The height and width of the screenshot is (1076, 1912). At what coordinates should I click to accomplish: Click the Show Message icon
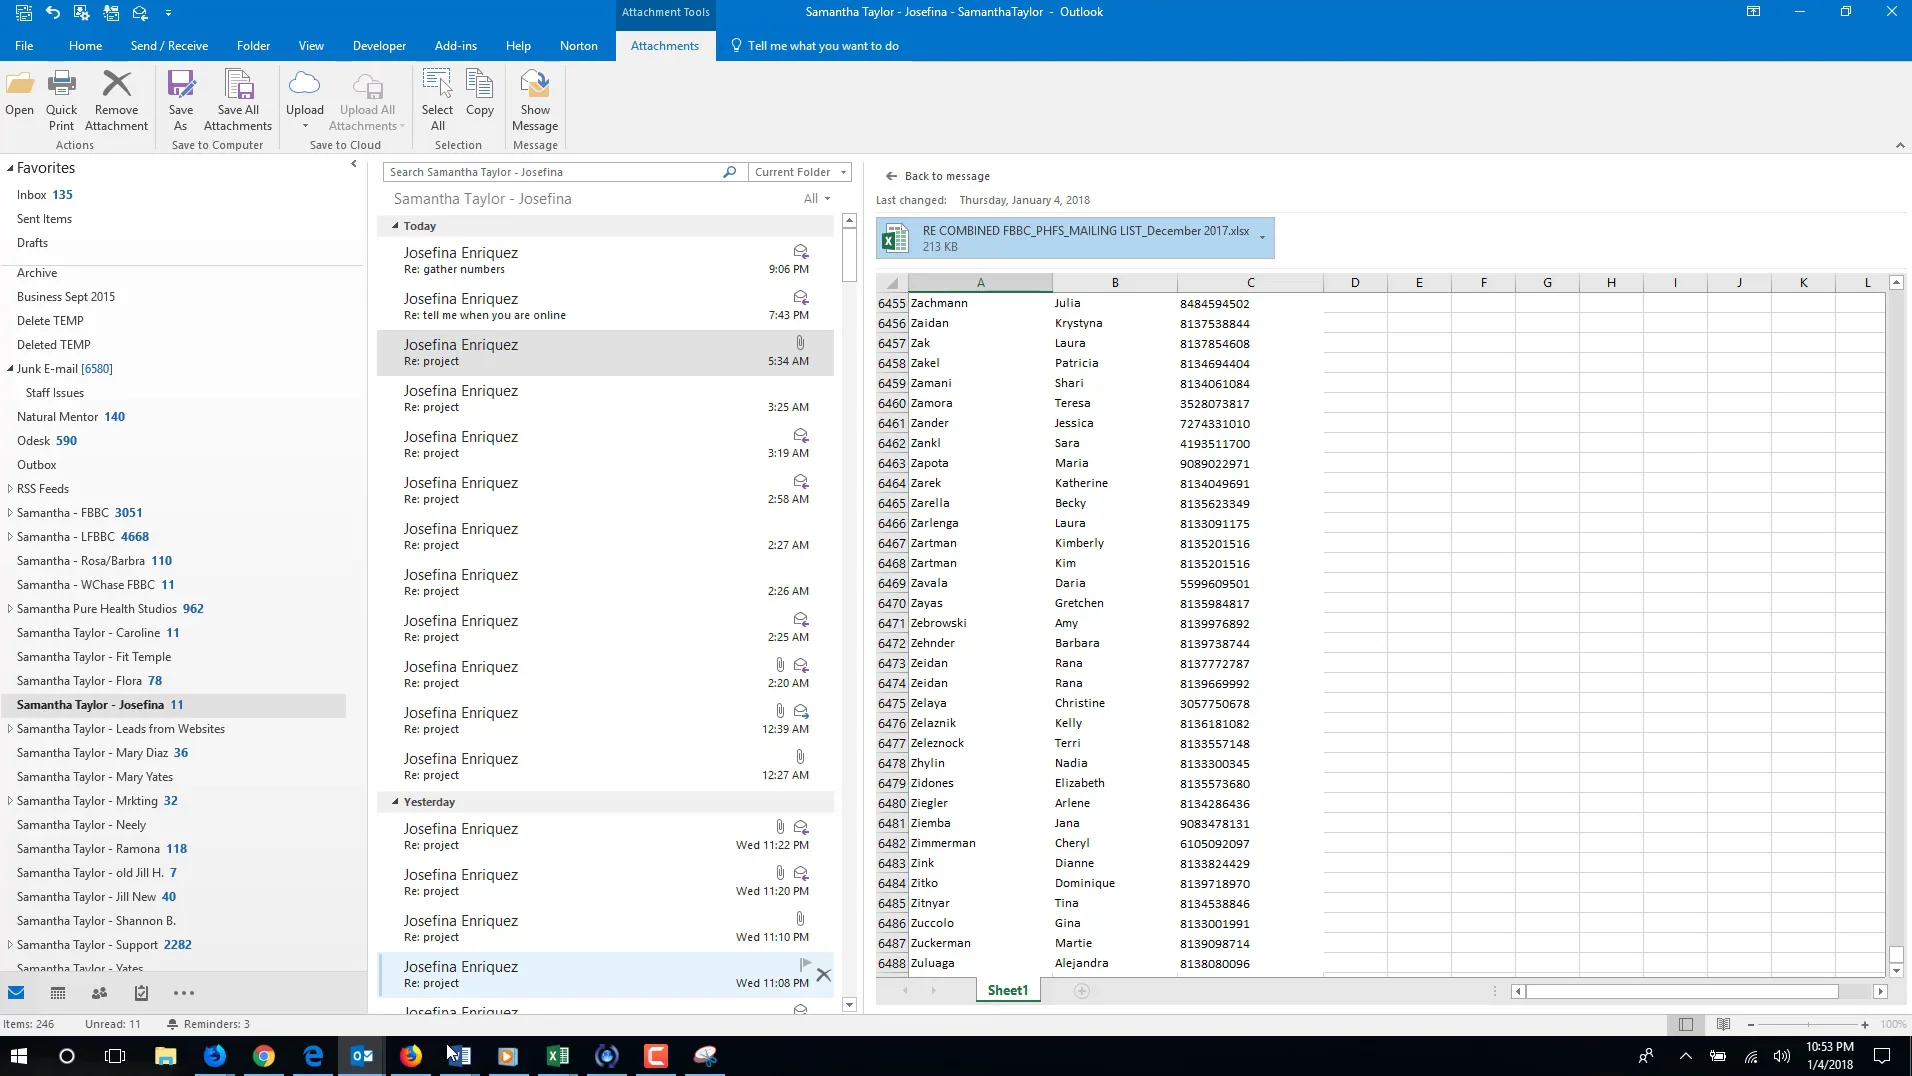[x=535, y=99]
